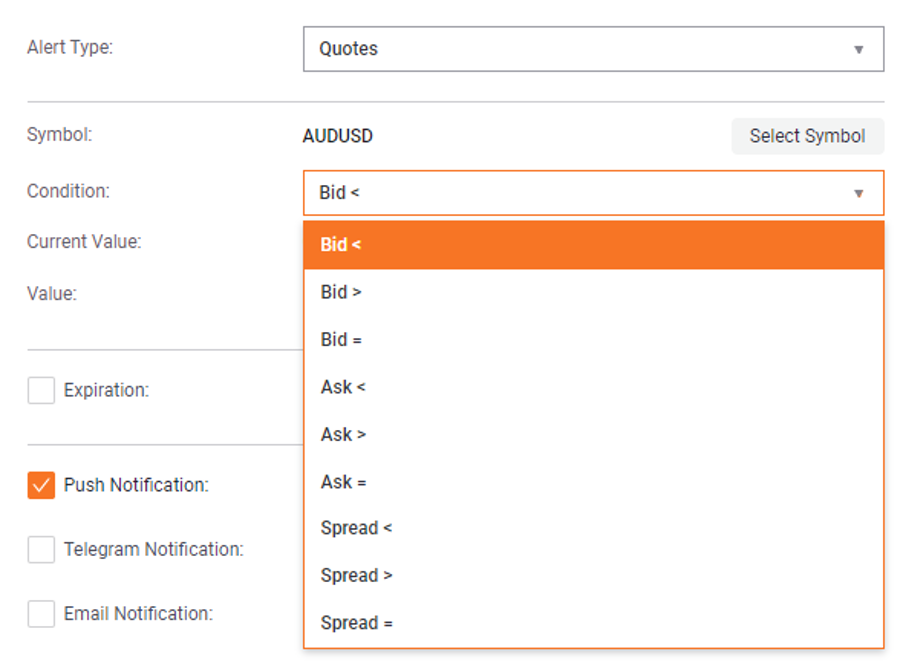Uncheck the Push Notification checkbox

(41, 485)
